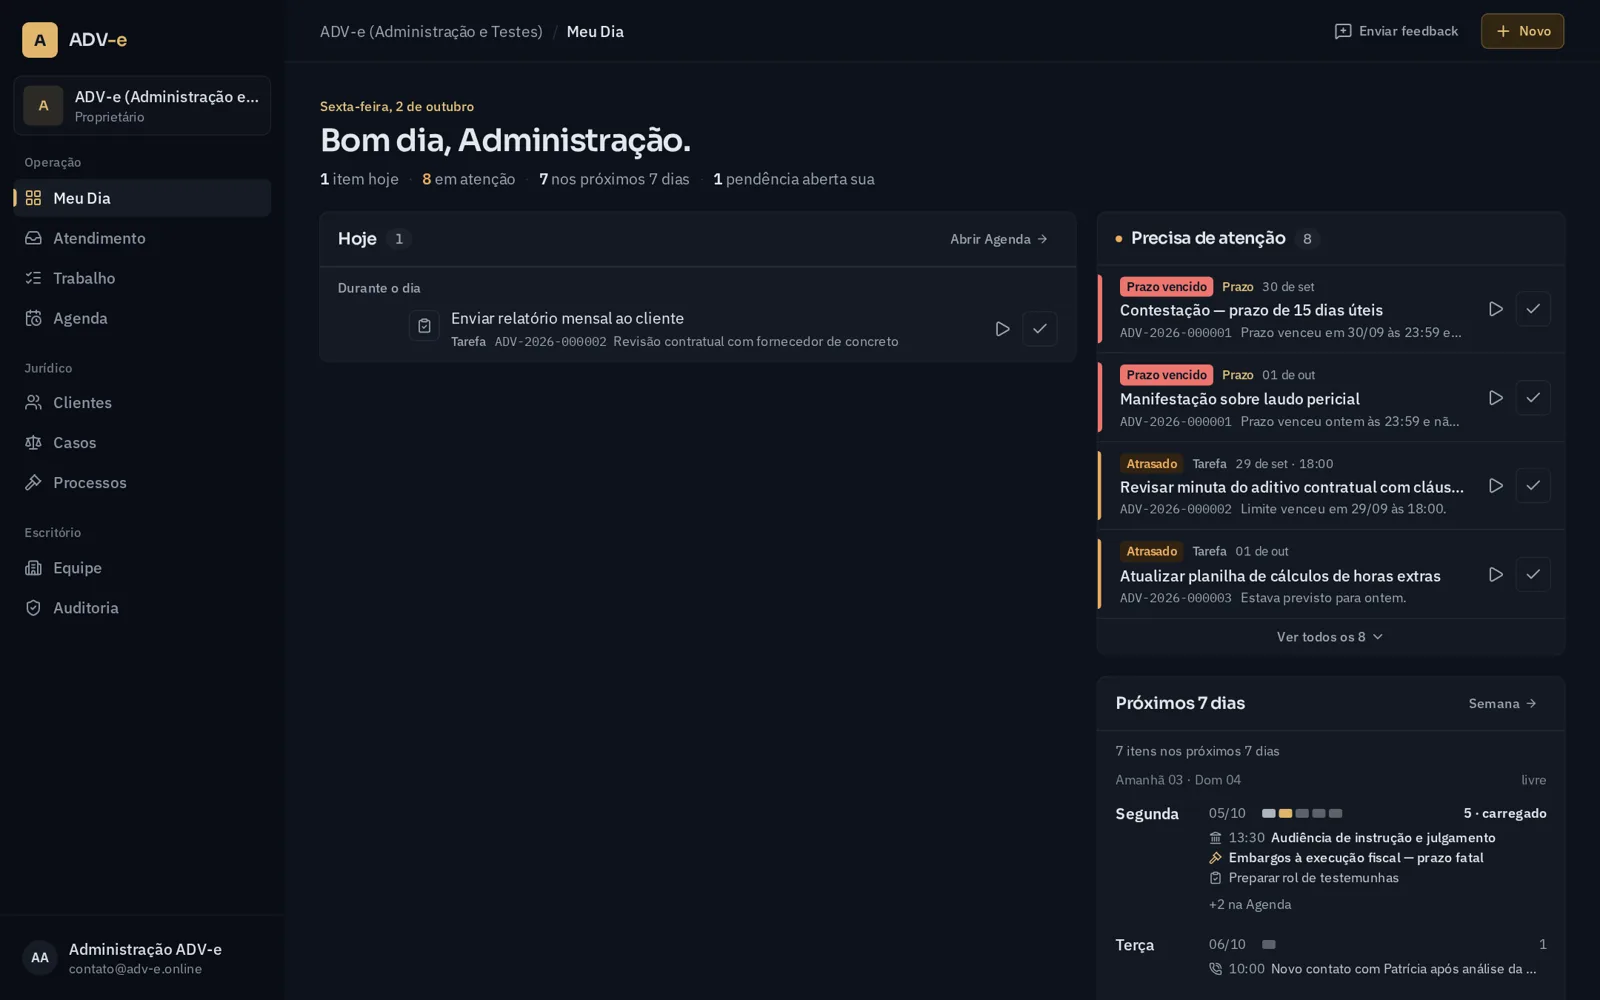
Task: Click the ADV-e logo icon
Action: pyautogui.click(x=40, y=40)
